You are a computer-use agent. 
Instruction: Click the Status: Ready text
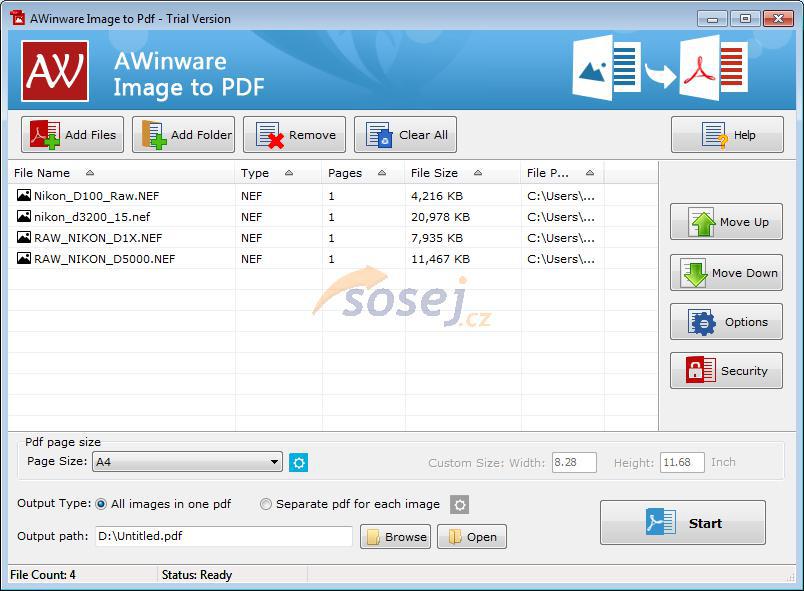[197, 575]
